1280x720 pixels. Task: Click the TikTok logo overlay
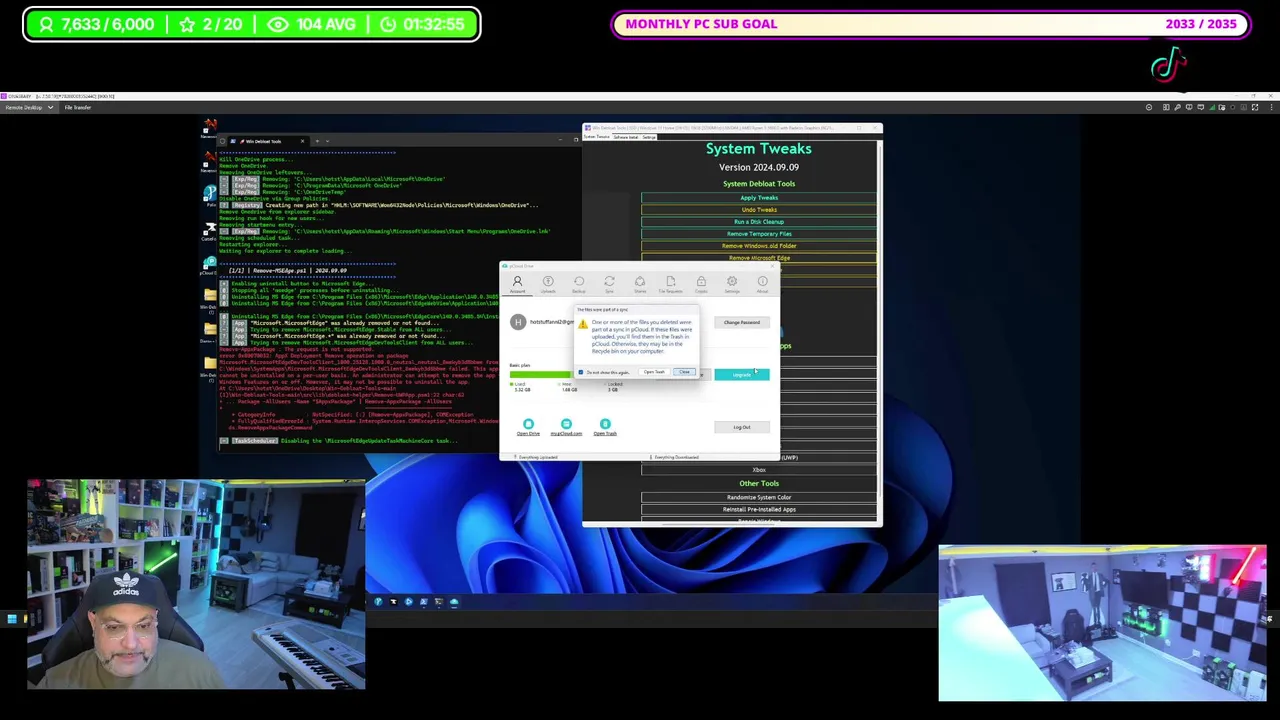(1168, 65)
